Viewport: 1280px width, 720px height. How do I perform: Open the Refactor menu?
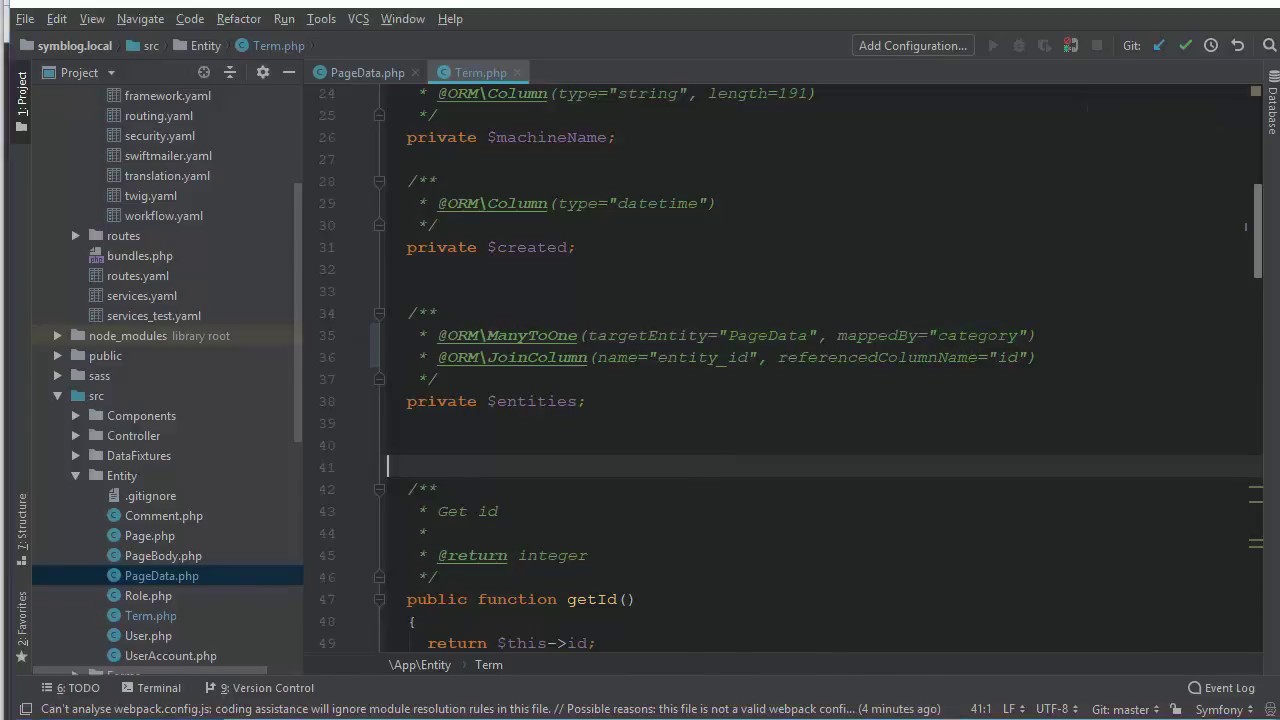(x=239, y=18)
